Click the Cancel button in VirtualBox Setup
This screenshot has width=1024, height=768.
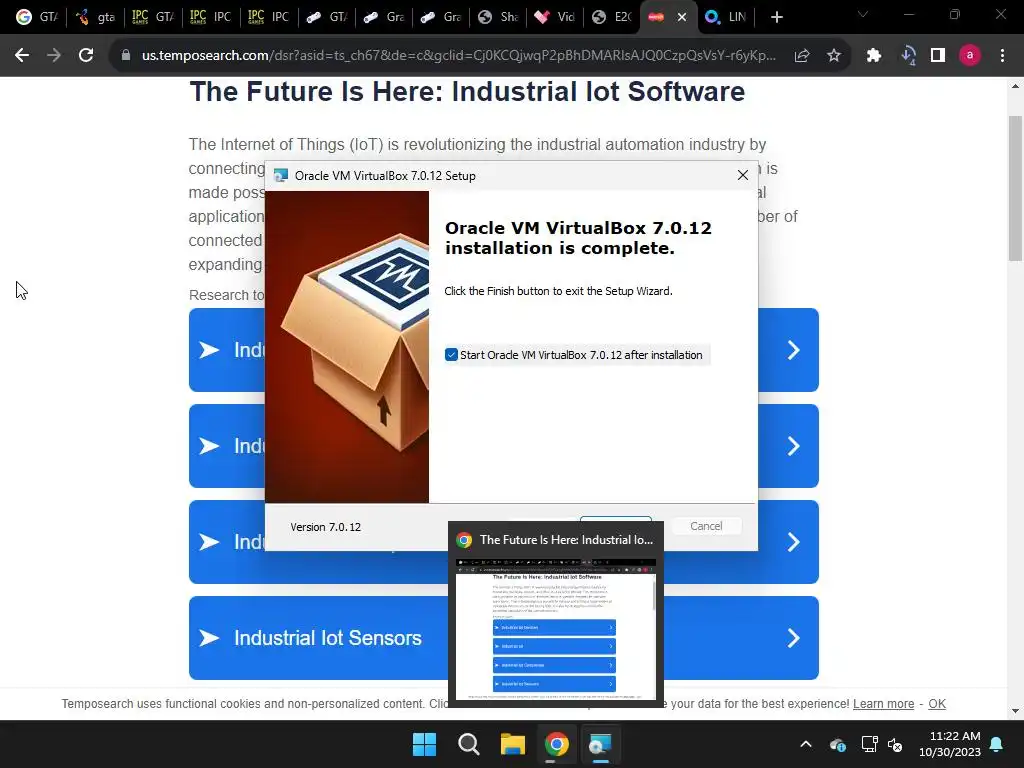tap(706, 526)
